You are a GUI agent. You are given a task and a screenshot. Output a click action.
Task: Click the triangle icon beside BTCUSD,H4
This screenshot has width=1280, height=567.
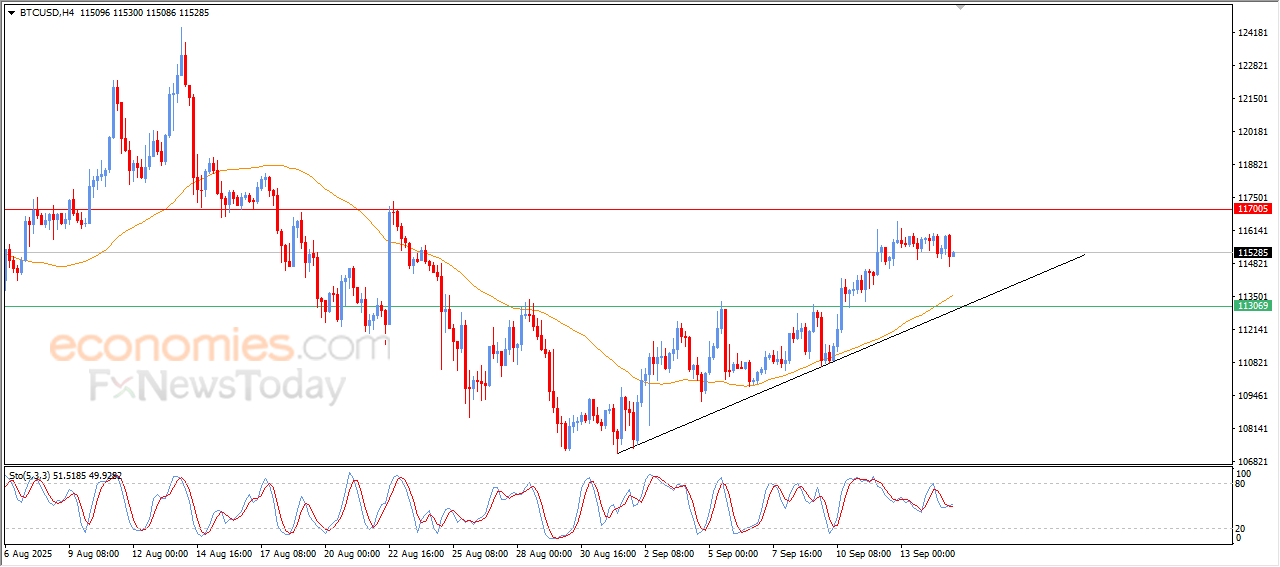point(12,13)
